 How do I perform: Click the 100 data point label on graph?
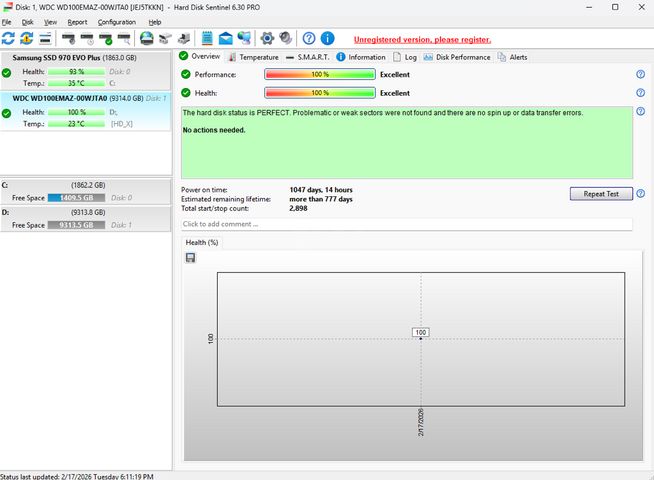420,332
